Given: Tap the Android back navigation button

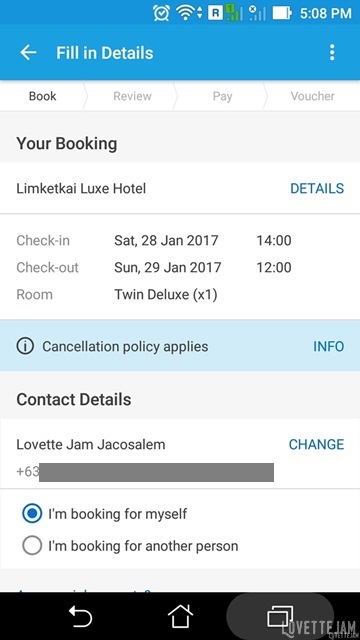Looking at the screenshot, I should click(80, 616).
